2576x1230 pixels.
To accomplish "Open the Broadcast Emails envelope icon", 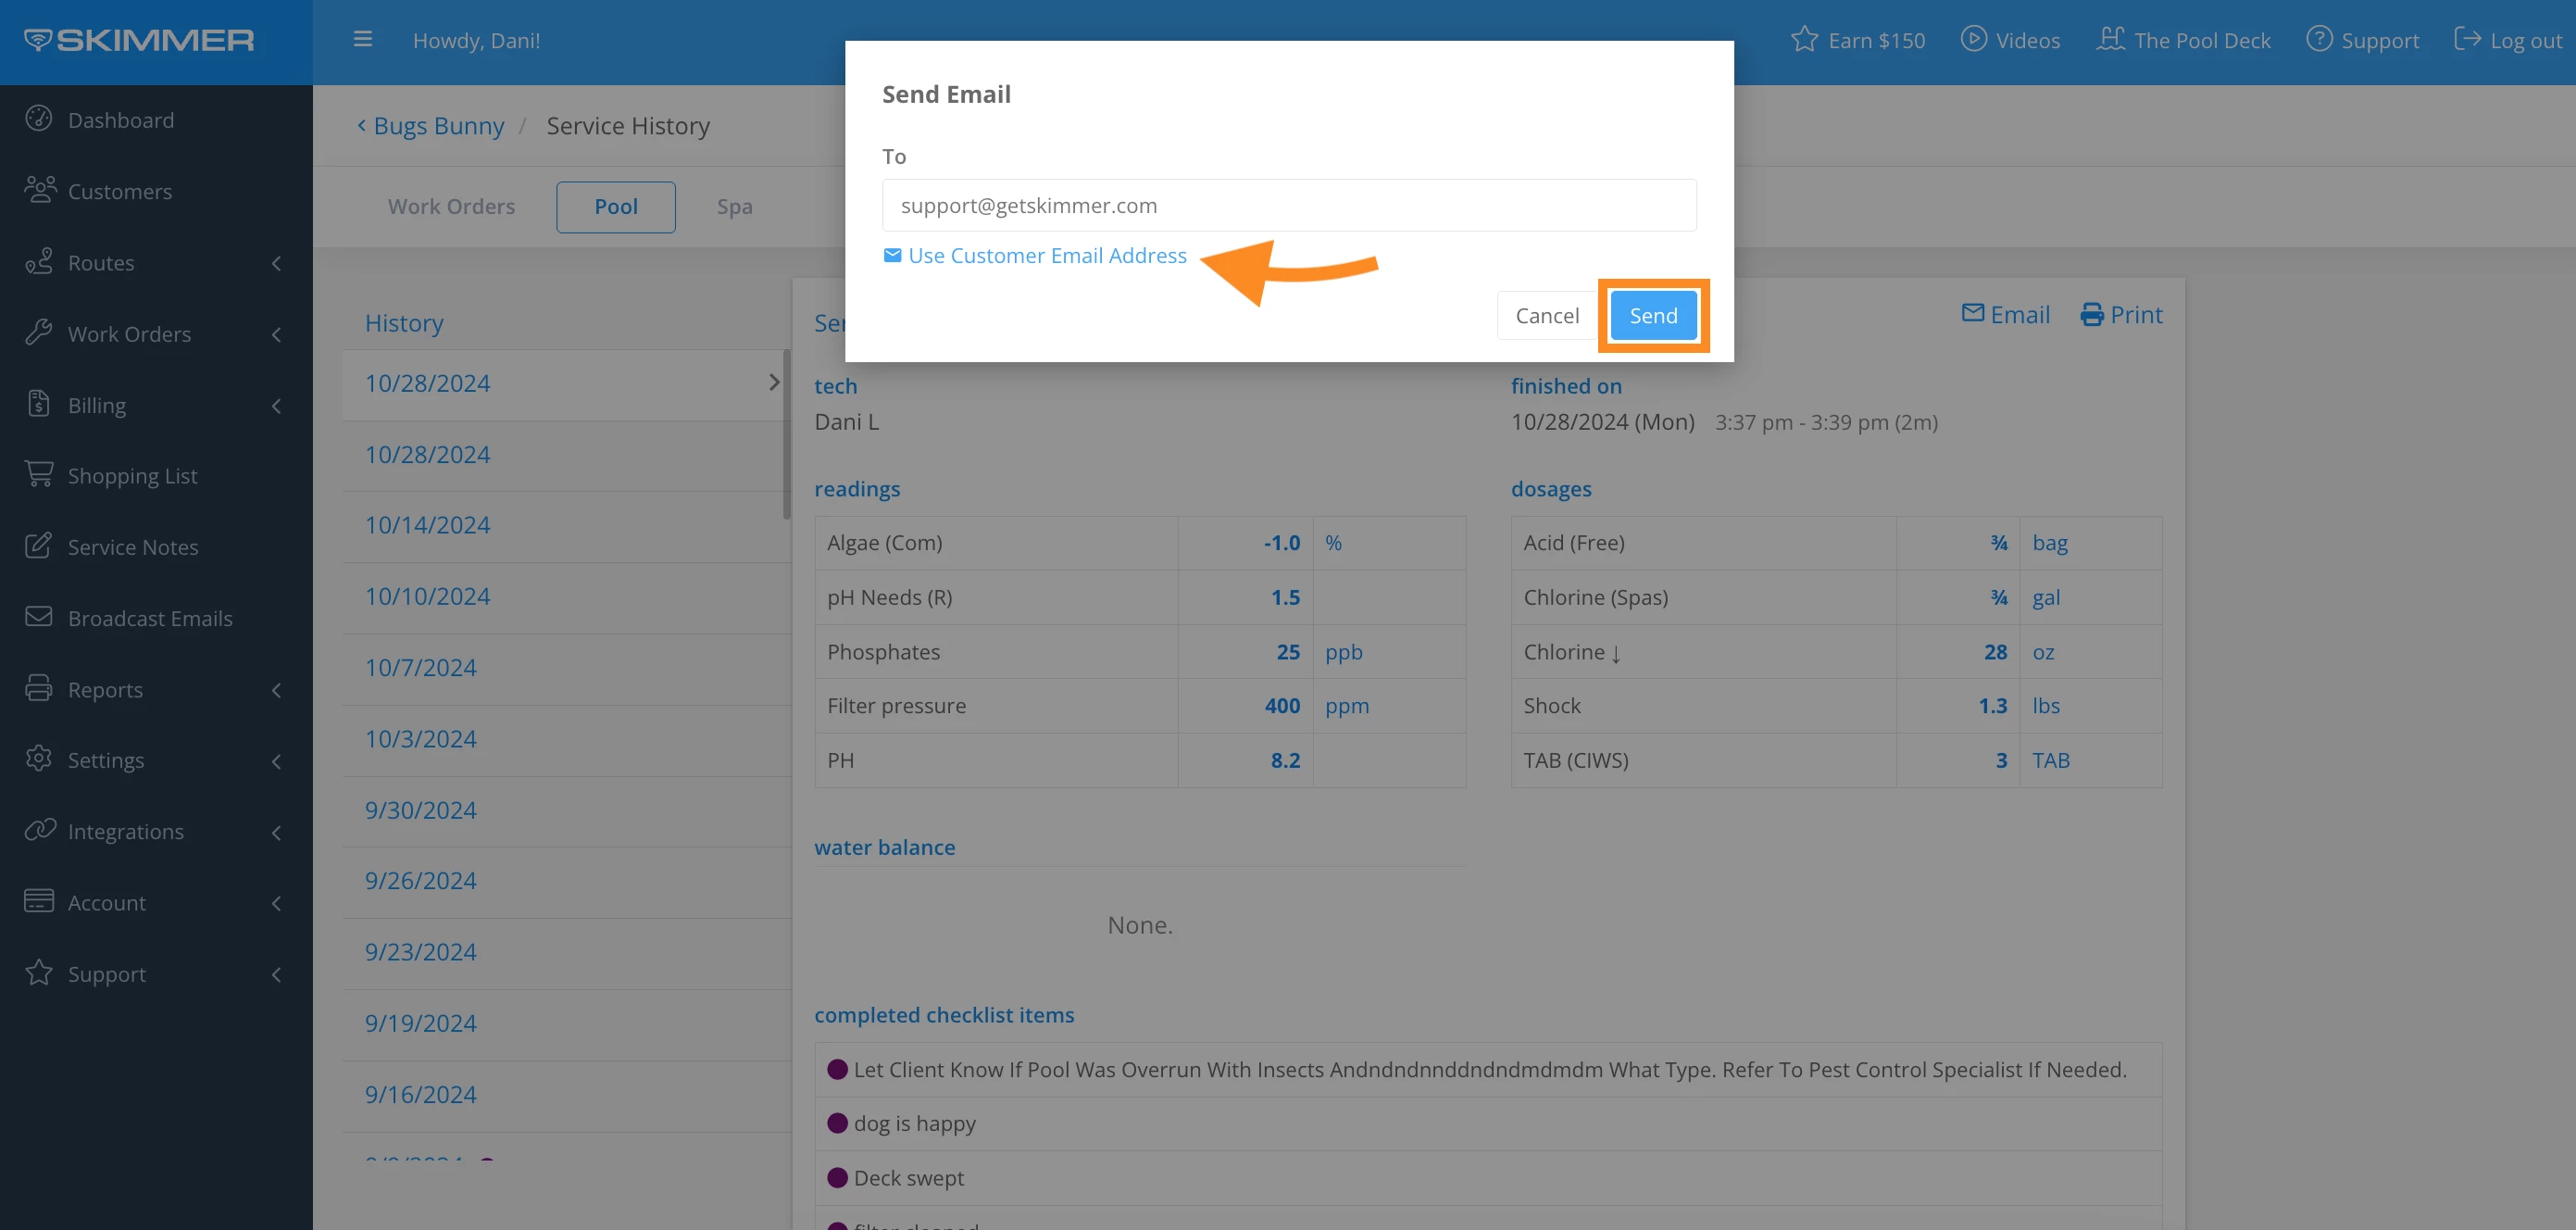I will pos(39,617).
